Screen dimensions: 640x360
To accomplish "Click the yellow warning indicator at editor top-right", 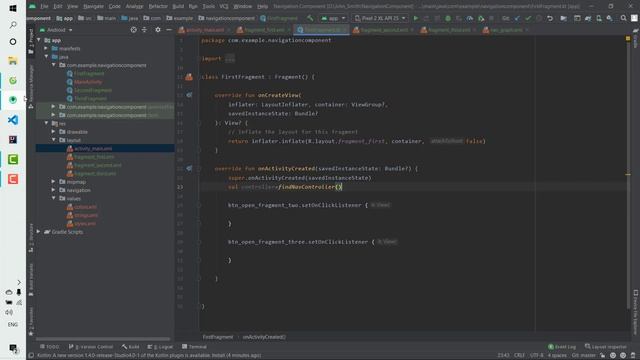I will pyautogui.click(x=628, y=38).
